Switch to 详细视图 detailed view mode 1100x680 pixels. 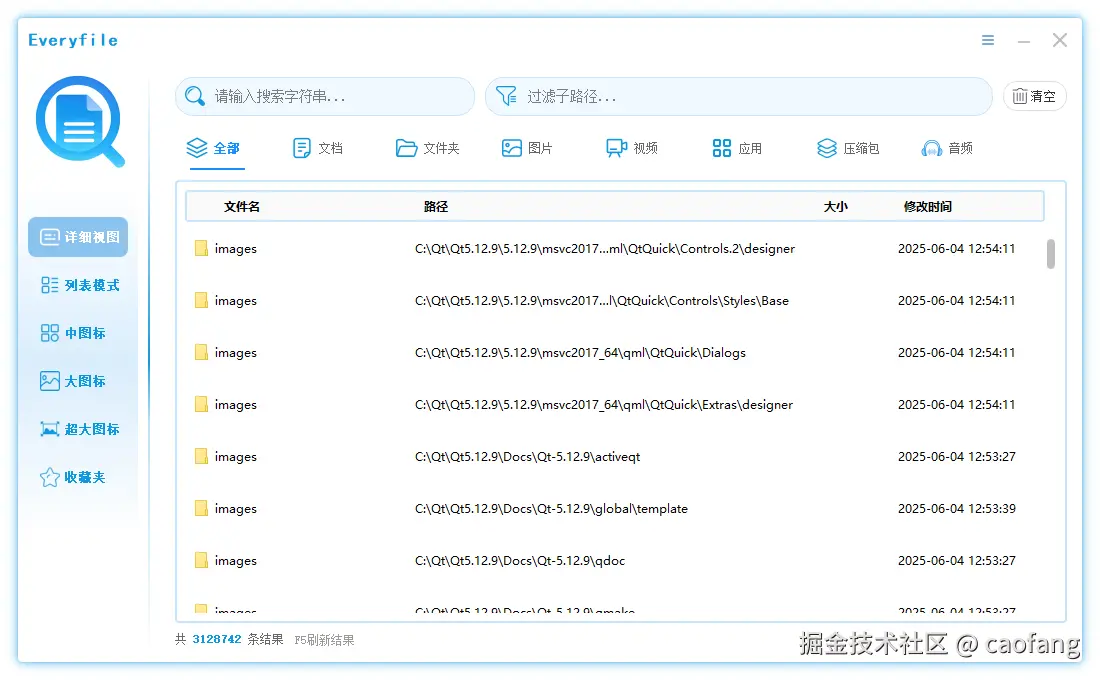pos(77,237)
